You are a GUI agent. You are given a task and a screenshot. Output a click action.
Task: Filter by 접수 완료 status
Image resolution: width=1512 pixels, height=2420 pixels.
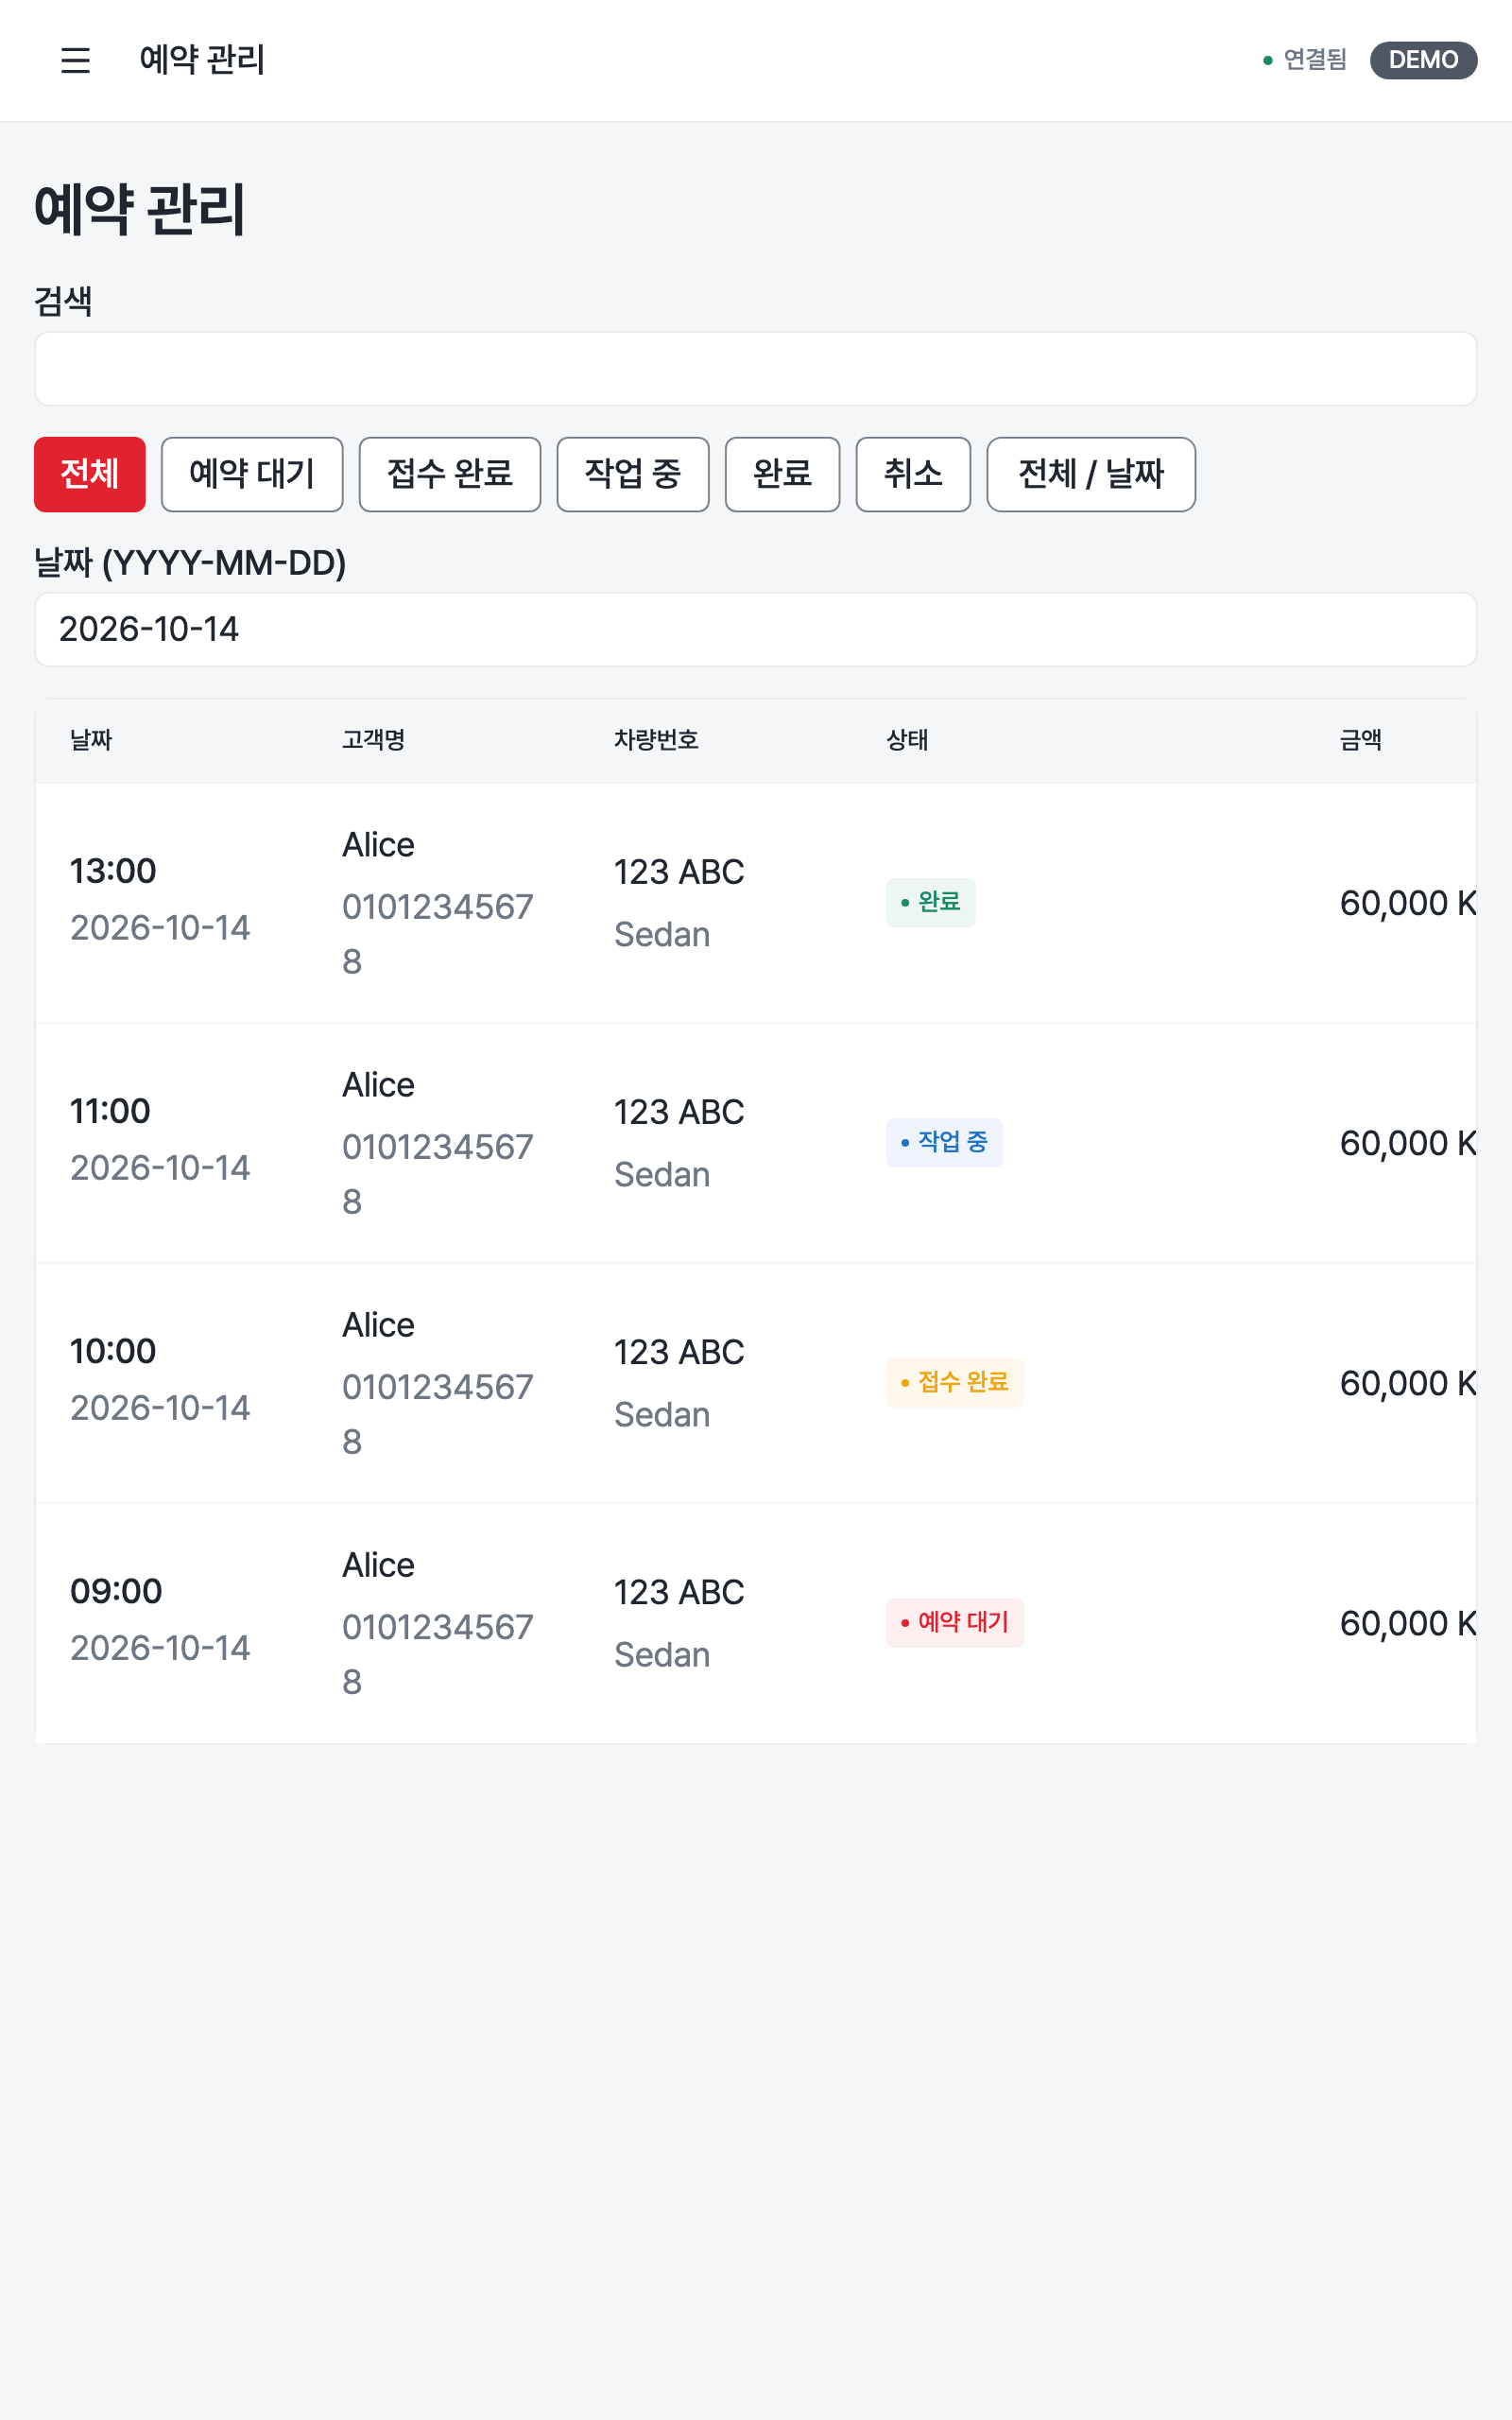pyautogui.click(x=450, y=474)
